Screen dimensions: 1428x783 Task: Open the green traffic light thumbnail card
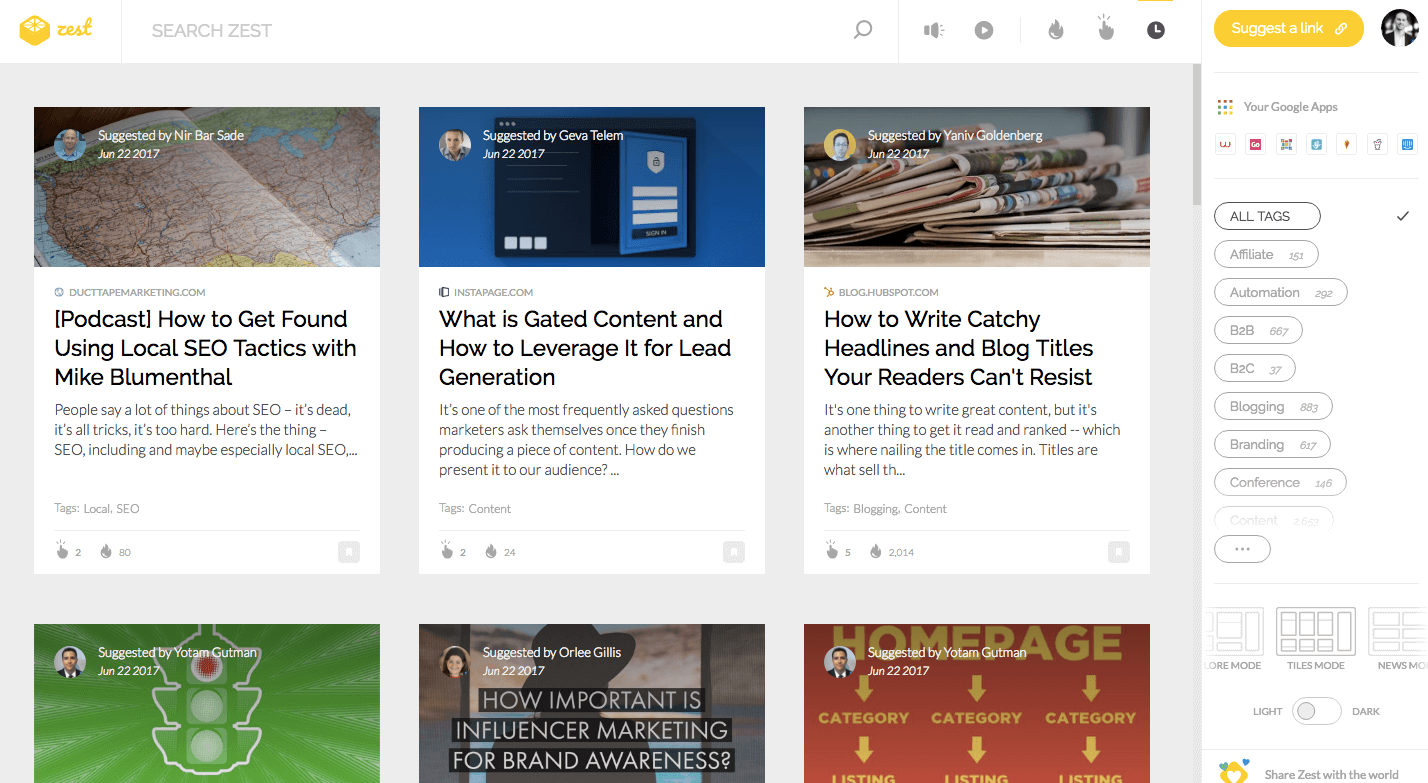coord(207,704)
